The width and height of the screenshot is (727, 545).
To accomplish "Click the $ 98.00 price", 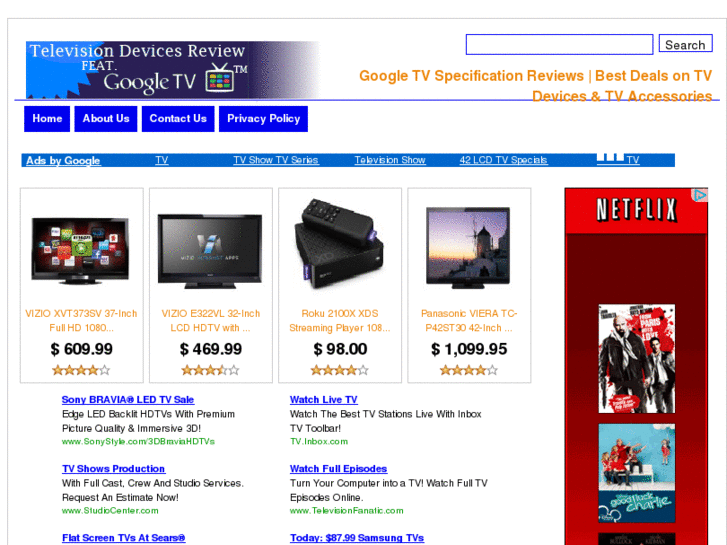I will click(x=340, y=349).
